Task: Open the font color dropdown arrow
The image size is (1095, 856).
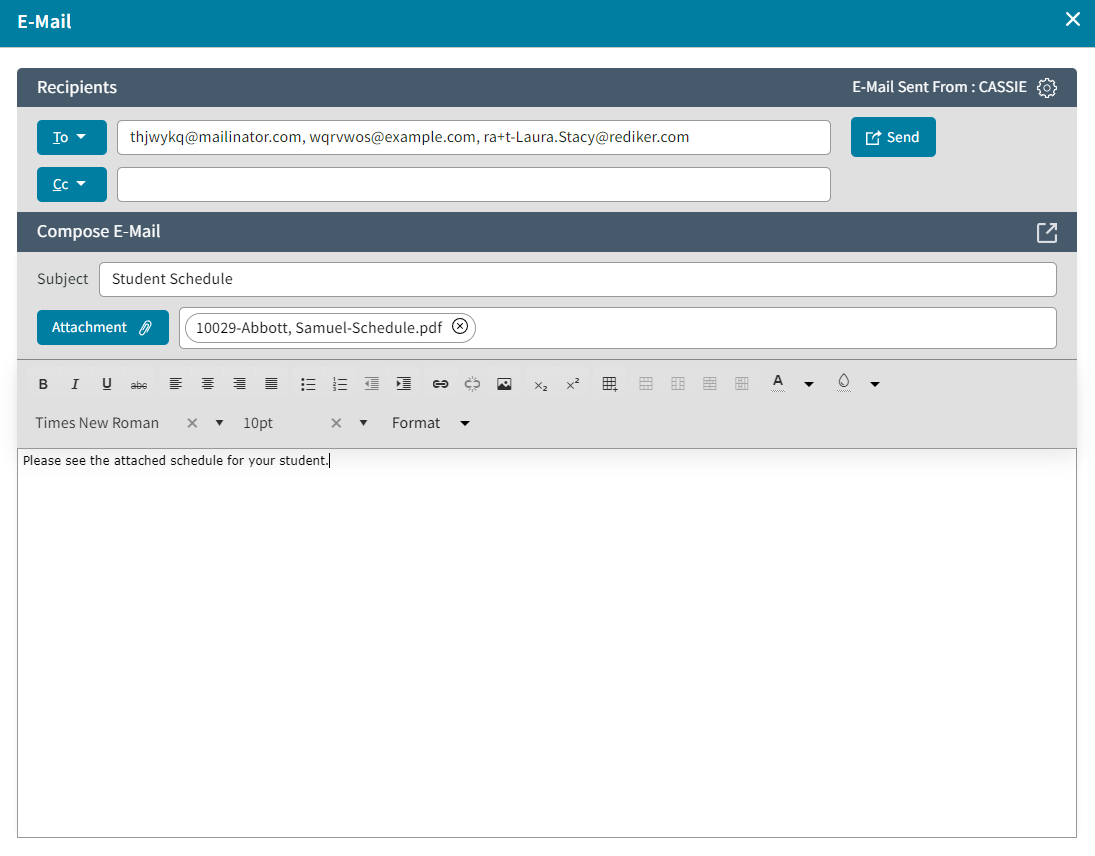Action: pyautogui.click(x=809, y=384)
